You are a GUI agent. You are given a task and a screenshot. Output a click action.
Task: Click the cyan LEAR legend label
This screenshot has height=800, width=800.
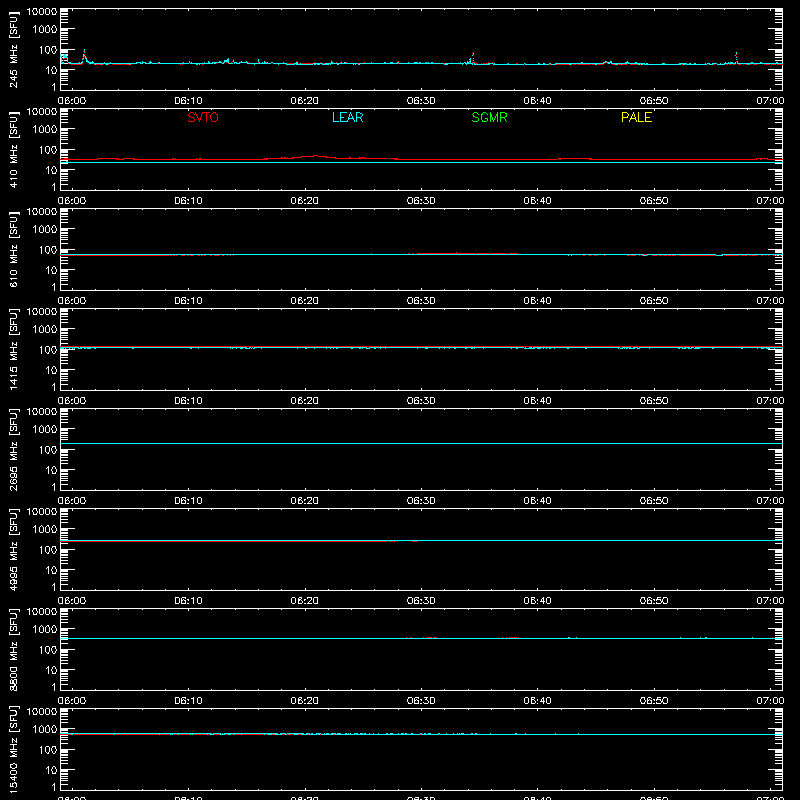347,117
